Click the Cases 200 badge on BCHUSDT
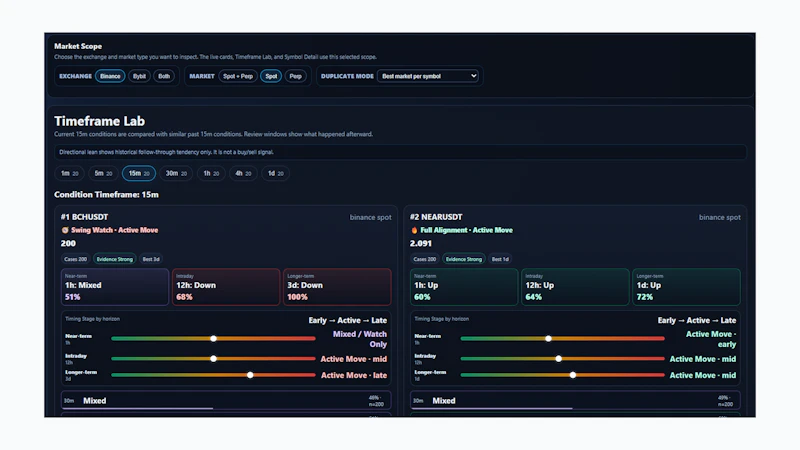Viewport: 800px width, 450px height. pyautogui.click(x=76, y=259)
